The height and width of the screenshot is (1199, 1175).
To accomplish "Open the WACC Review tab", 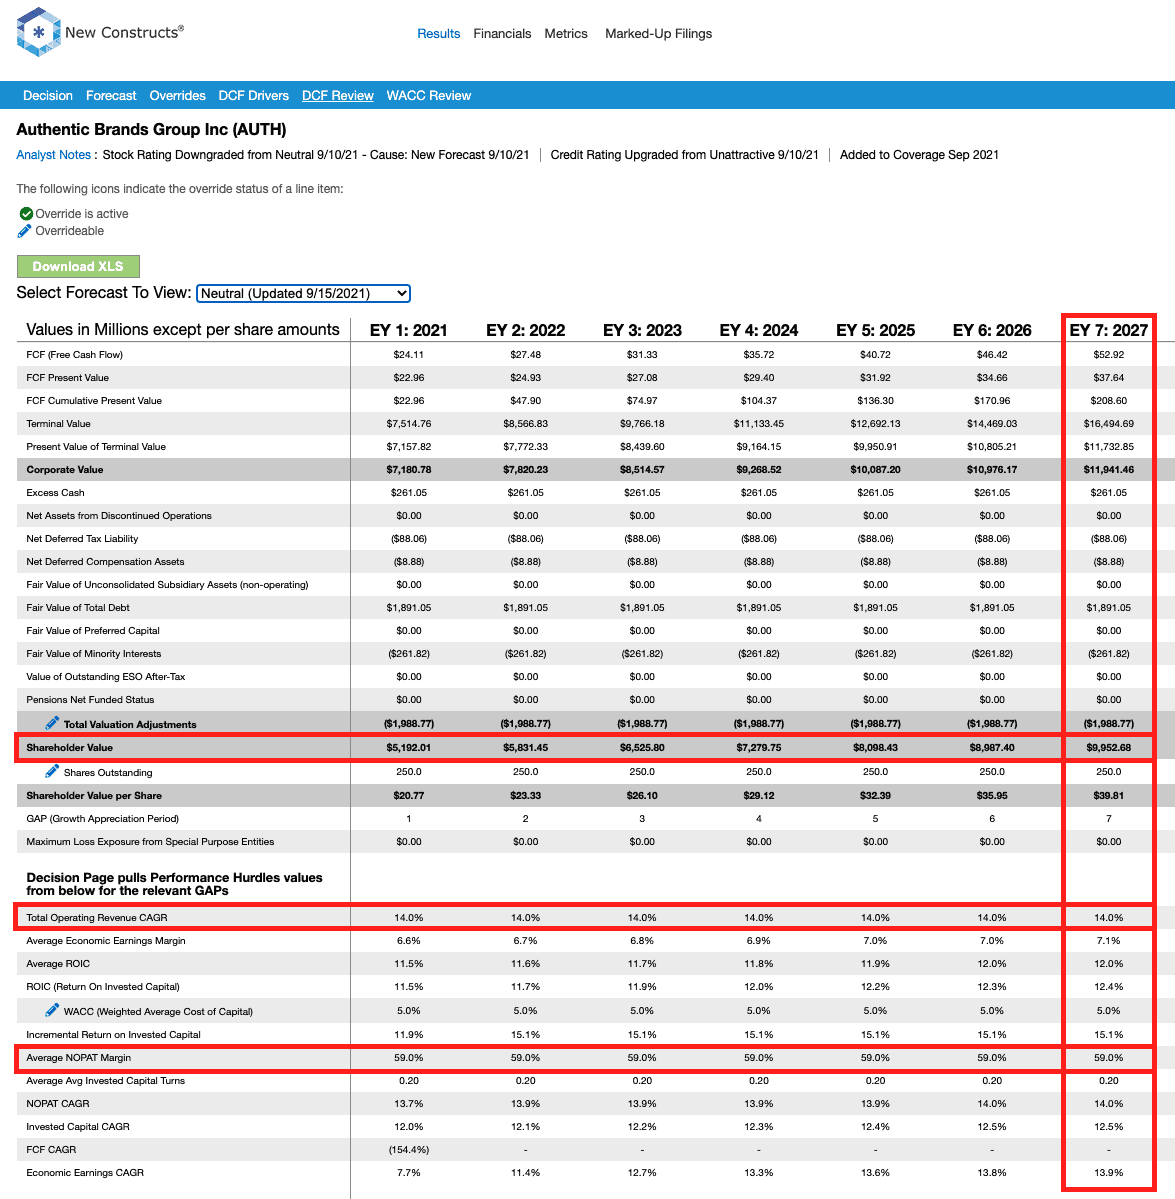I will [429, 96].
